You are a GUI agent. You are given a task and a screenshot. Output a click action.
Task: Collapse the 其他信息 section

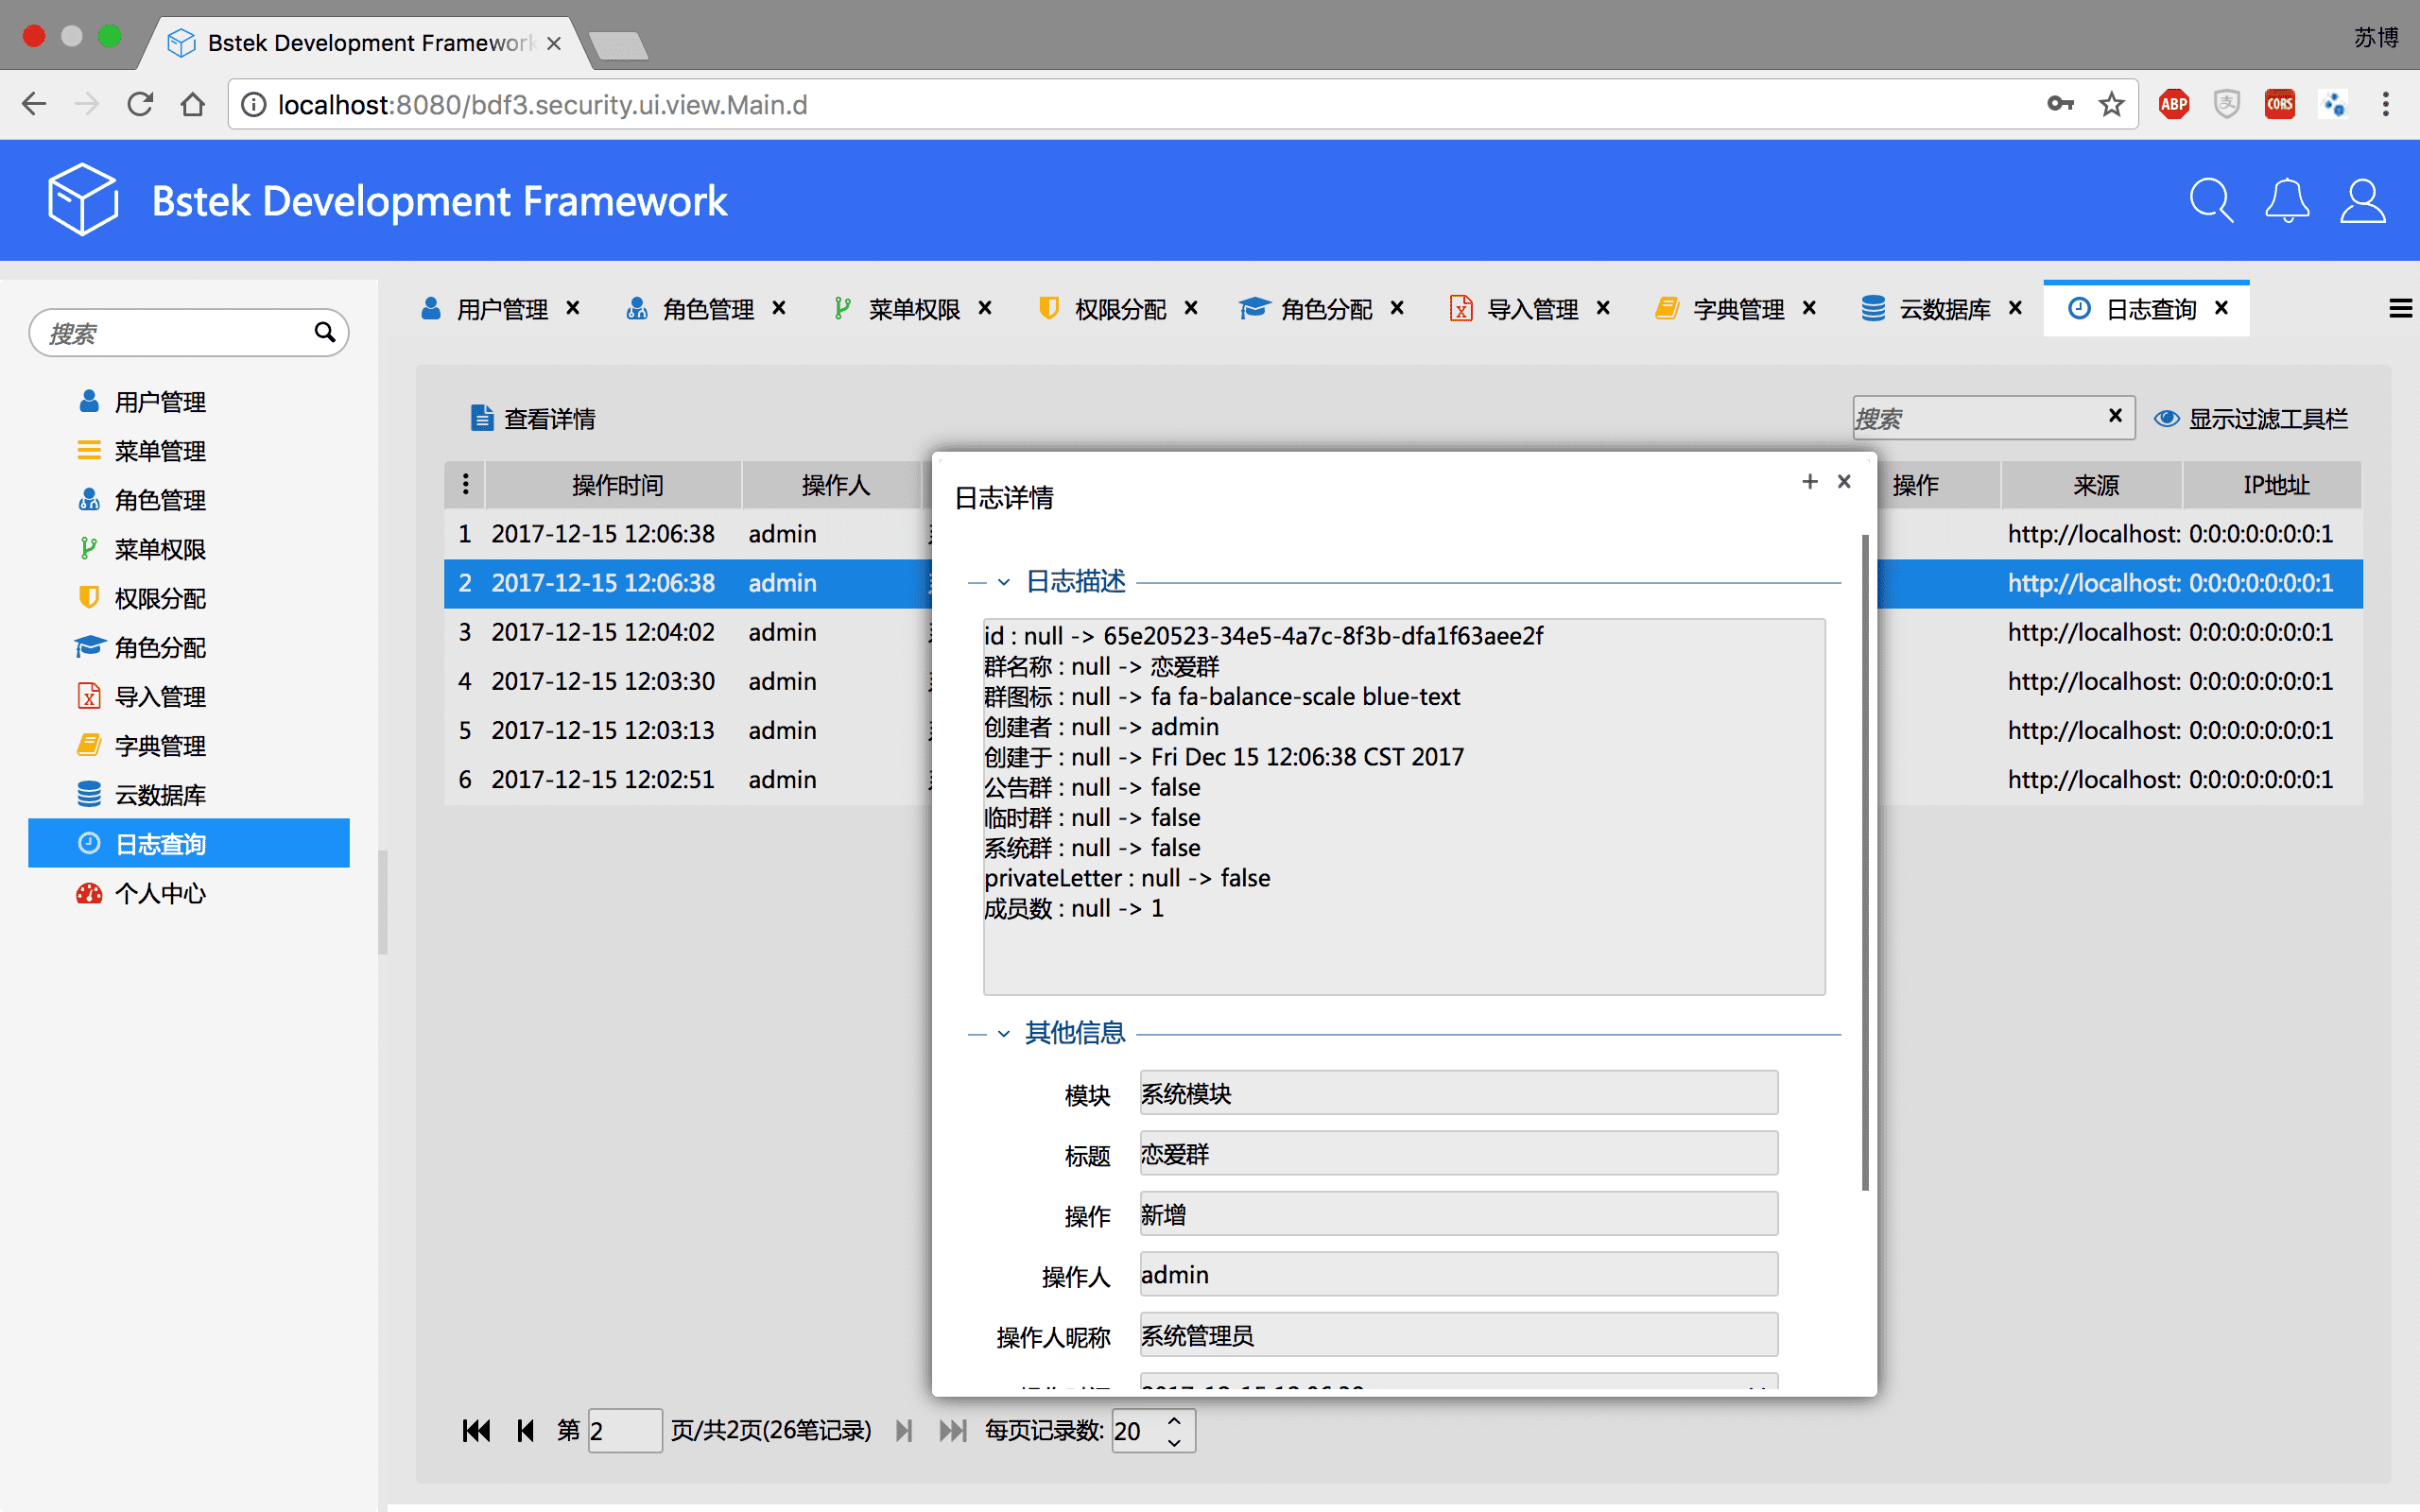1004,1034
